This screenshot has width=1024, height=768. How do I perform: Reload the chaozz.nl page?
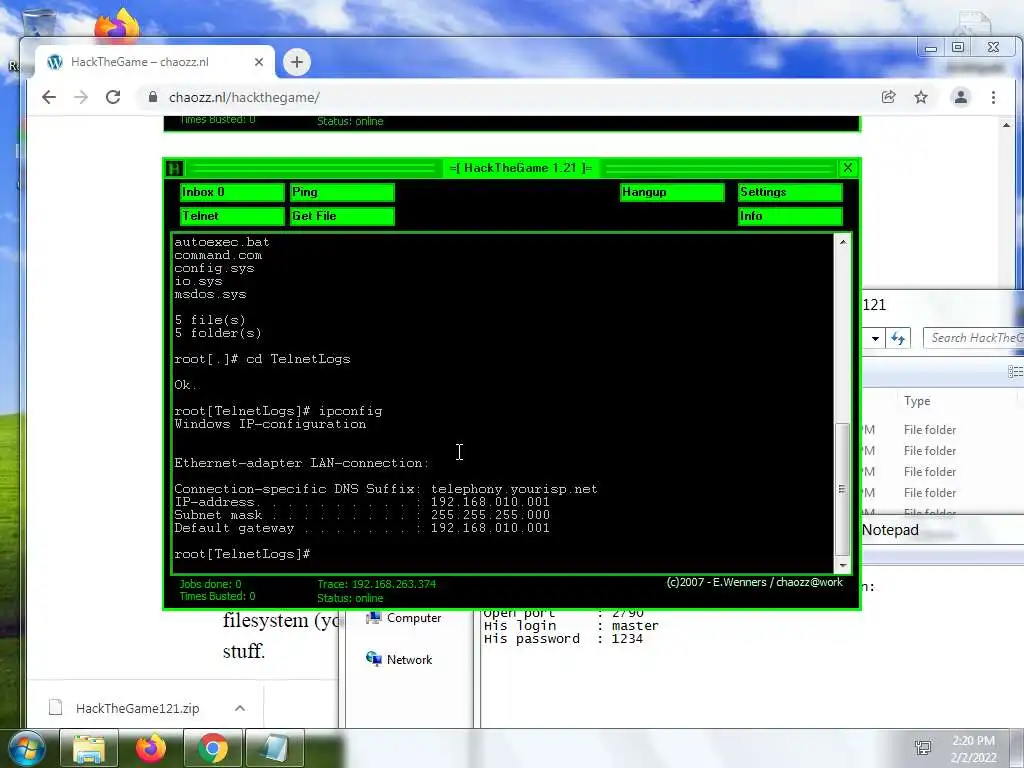(113, 97)
